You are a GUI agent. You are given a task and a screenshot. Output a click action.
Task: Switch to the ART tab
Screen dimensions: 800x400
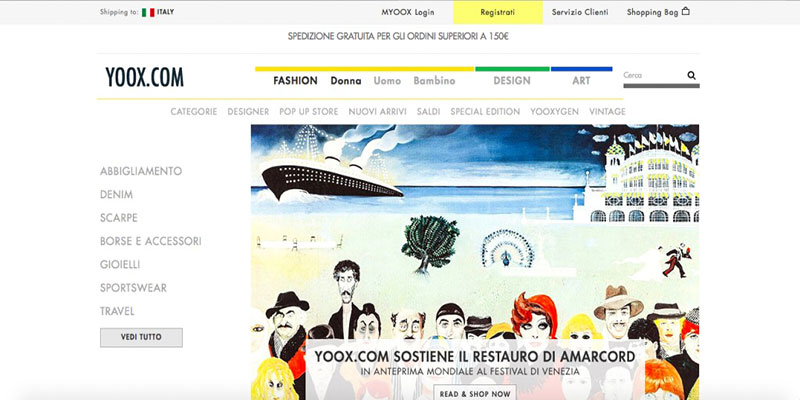581,81
